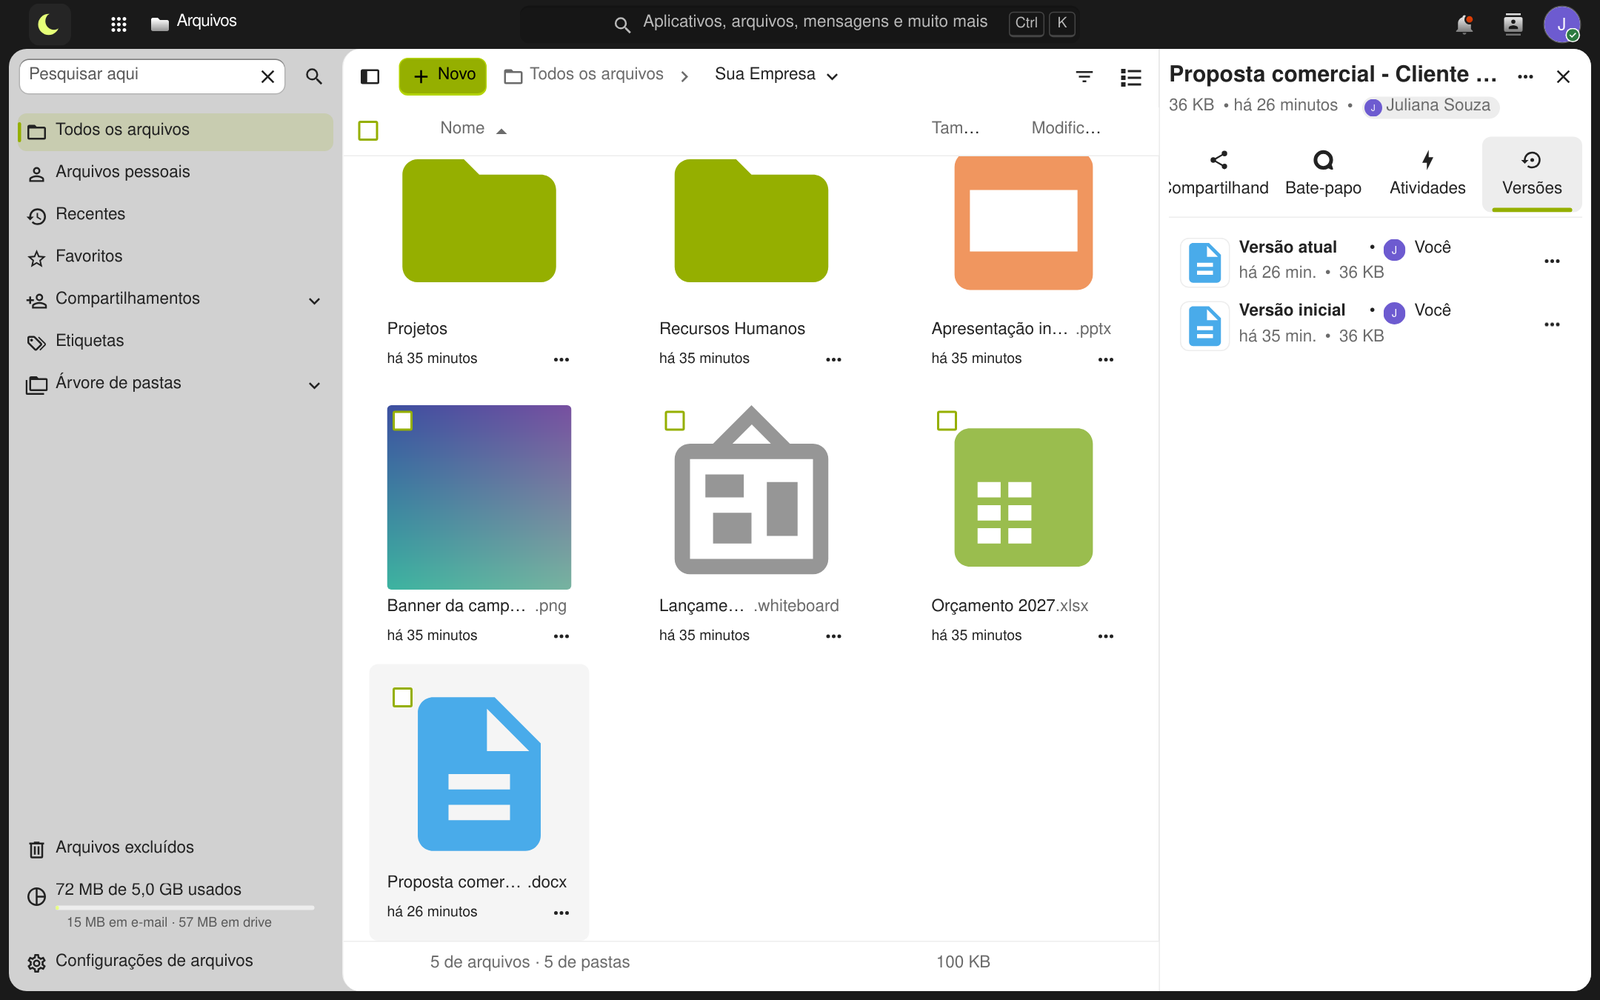Image resolution: width=1600 pixels, height=1000 pixels.
Task: Open the contacts icon in top bar
Action: coord(1513,24)
